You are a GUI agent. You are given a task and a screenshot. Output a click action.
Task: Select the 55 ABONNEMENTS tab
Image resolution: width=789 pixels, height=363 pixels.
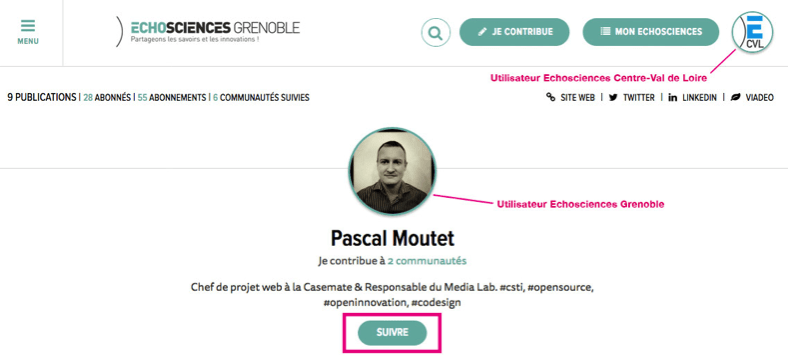(x=172, y=98)
